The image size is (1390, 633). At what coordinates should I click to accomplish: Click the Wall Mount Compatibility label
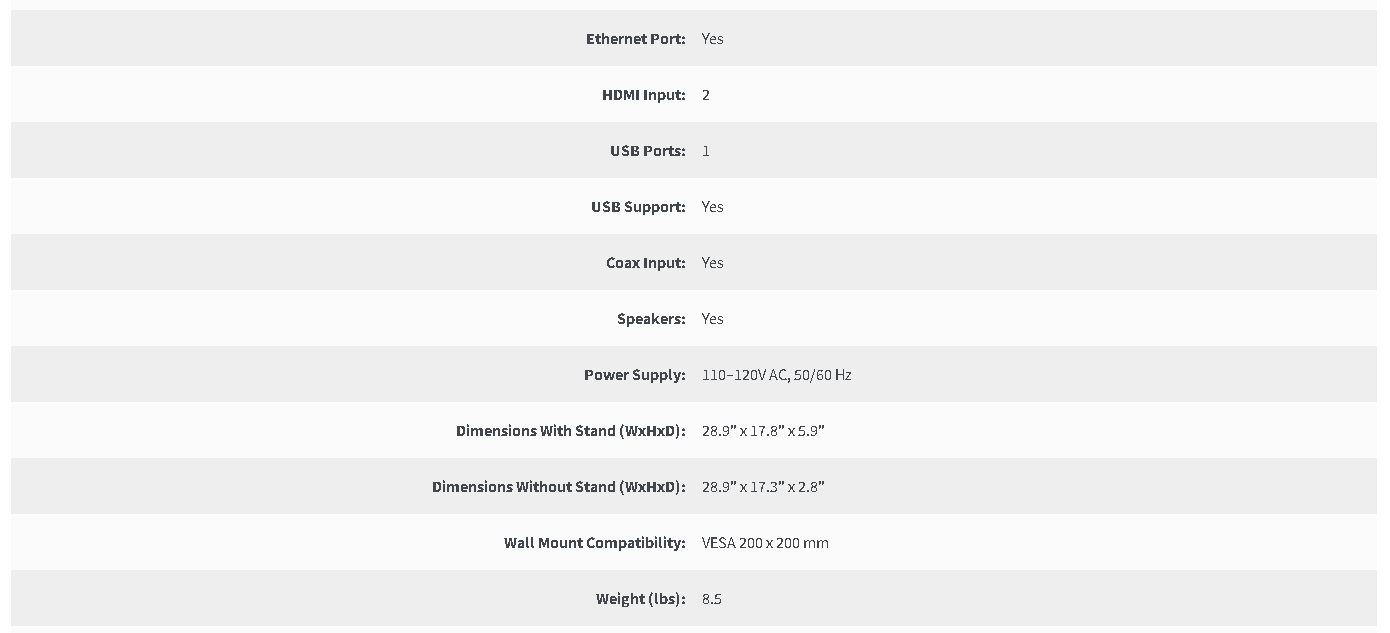coord(595,543)
